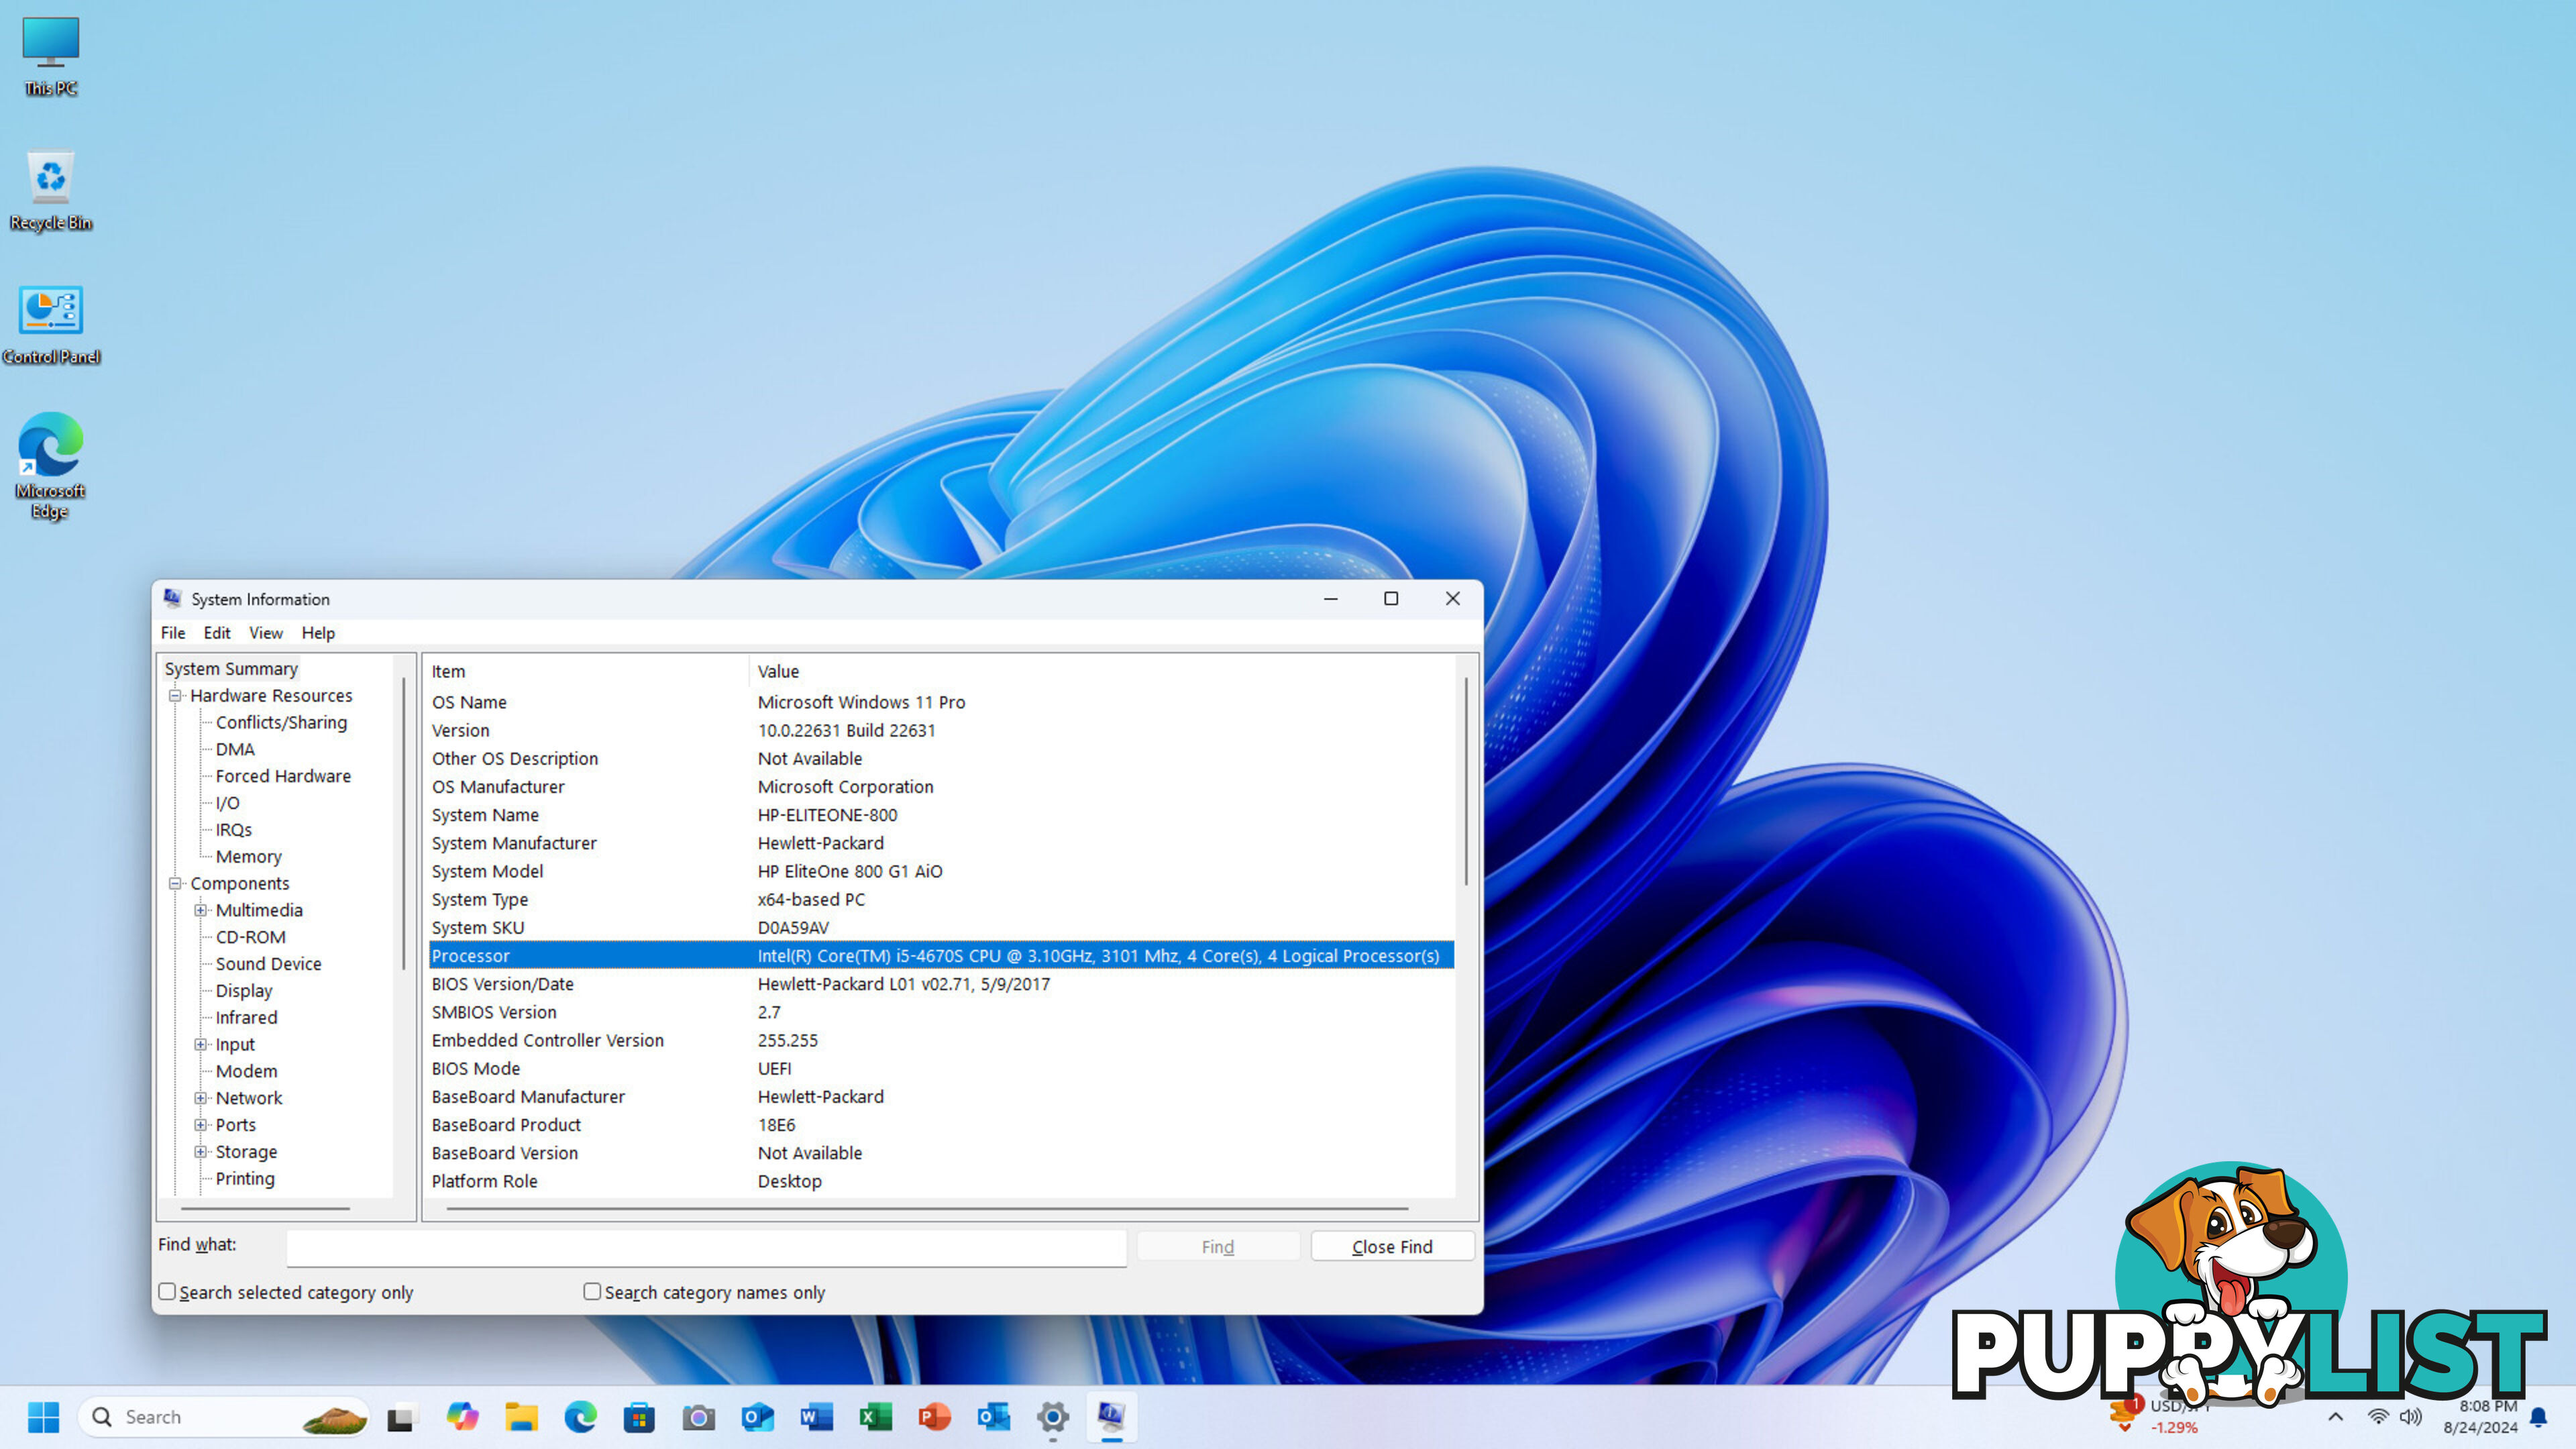Launch PowerPoint from the taskbar
This screenshot has height=1449, width=2576.
934,1417
